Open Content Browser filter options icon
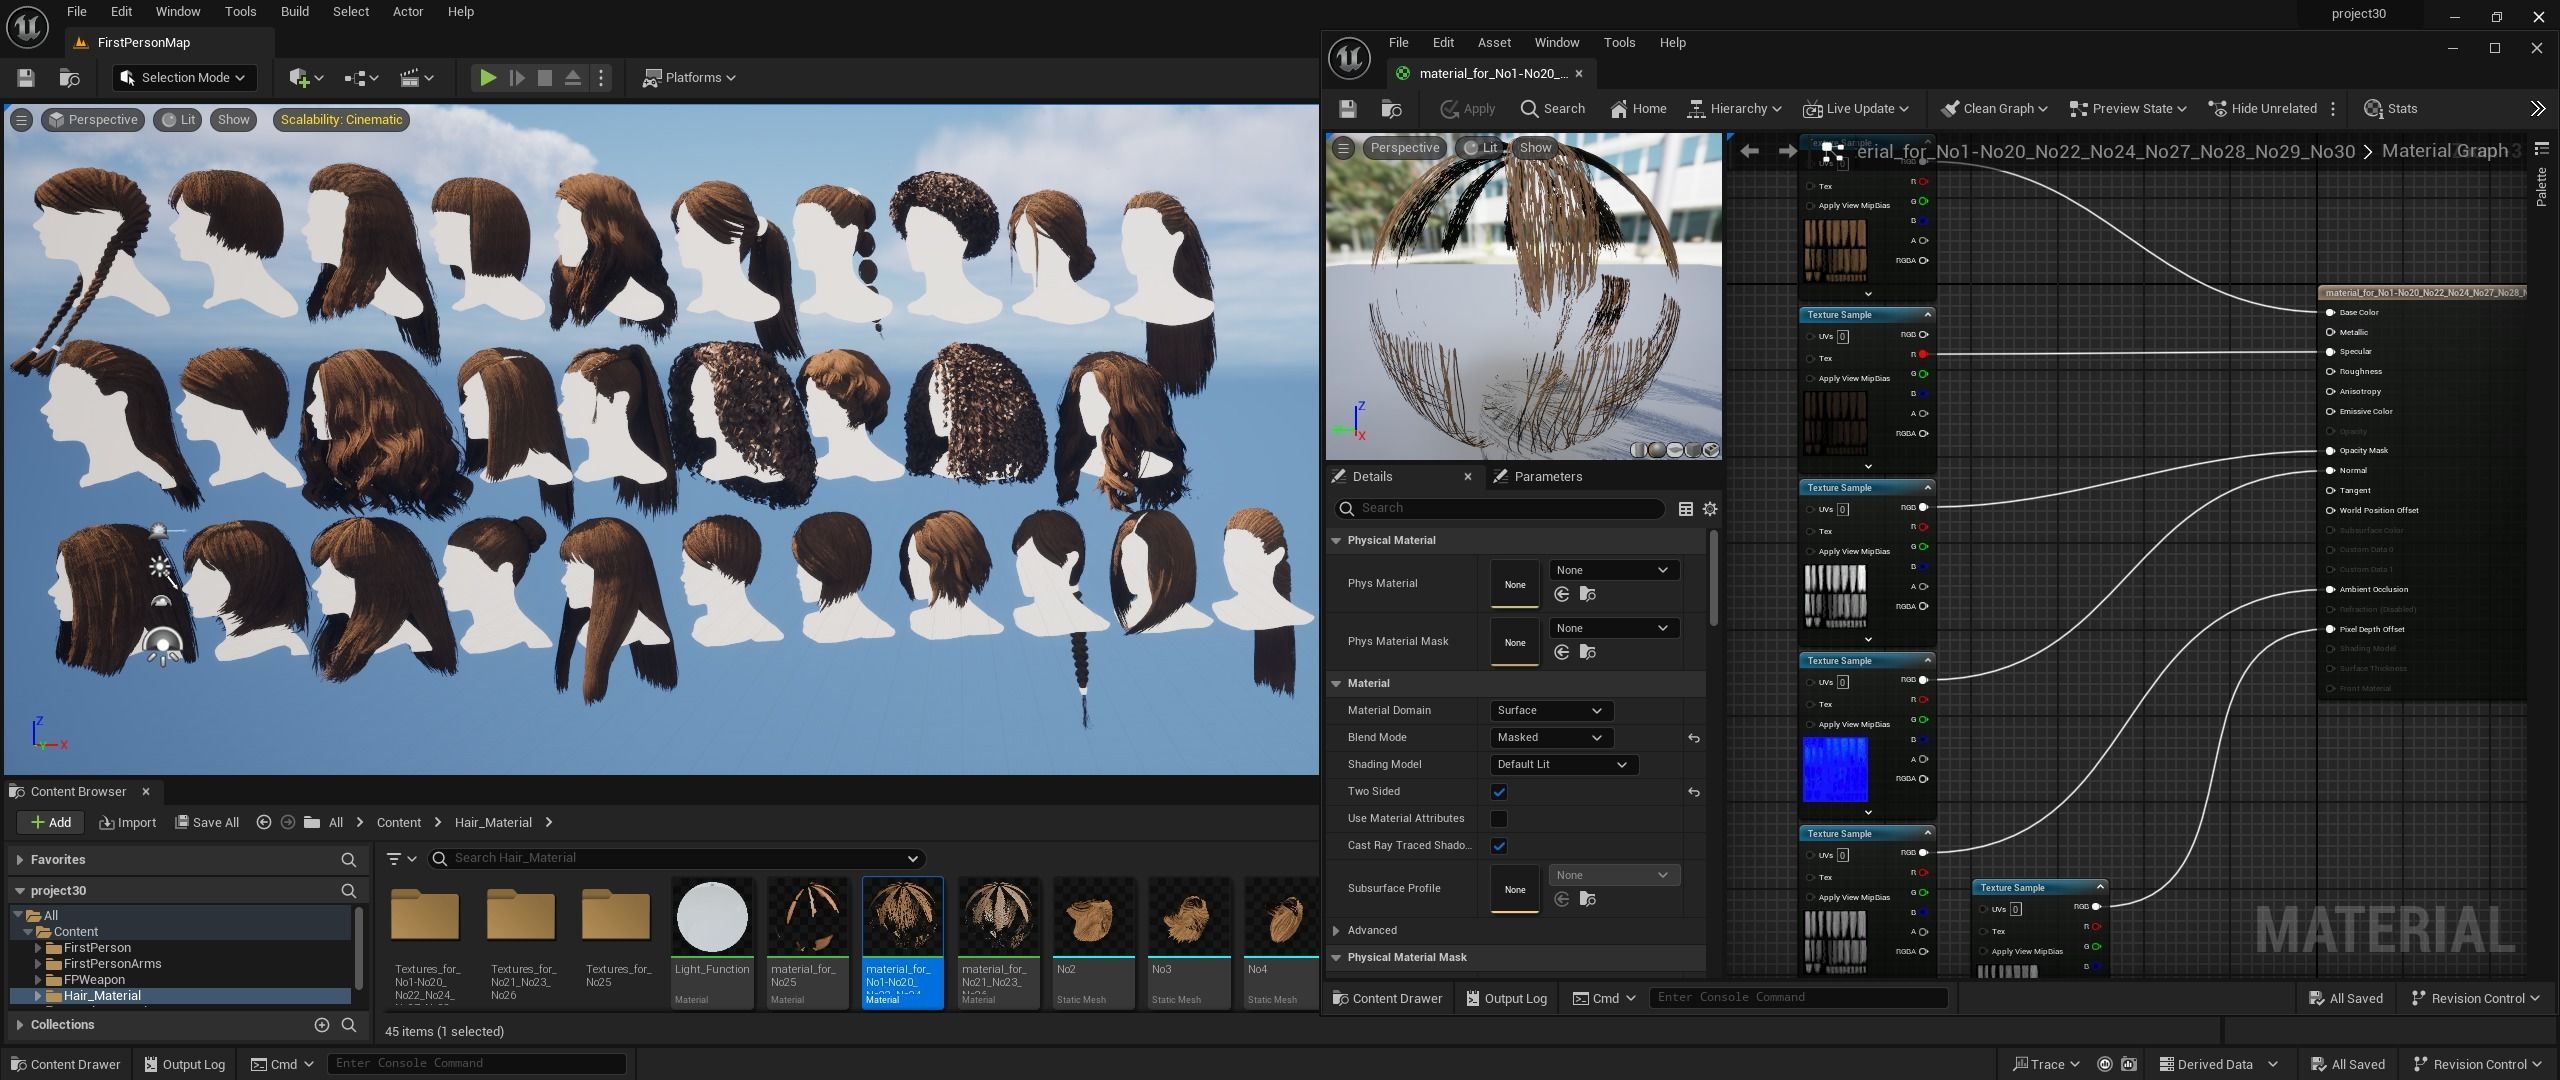Image resolution: width=2560 pixels, height=1080 pixels. tap(400, 859)
